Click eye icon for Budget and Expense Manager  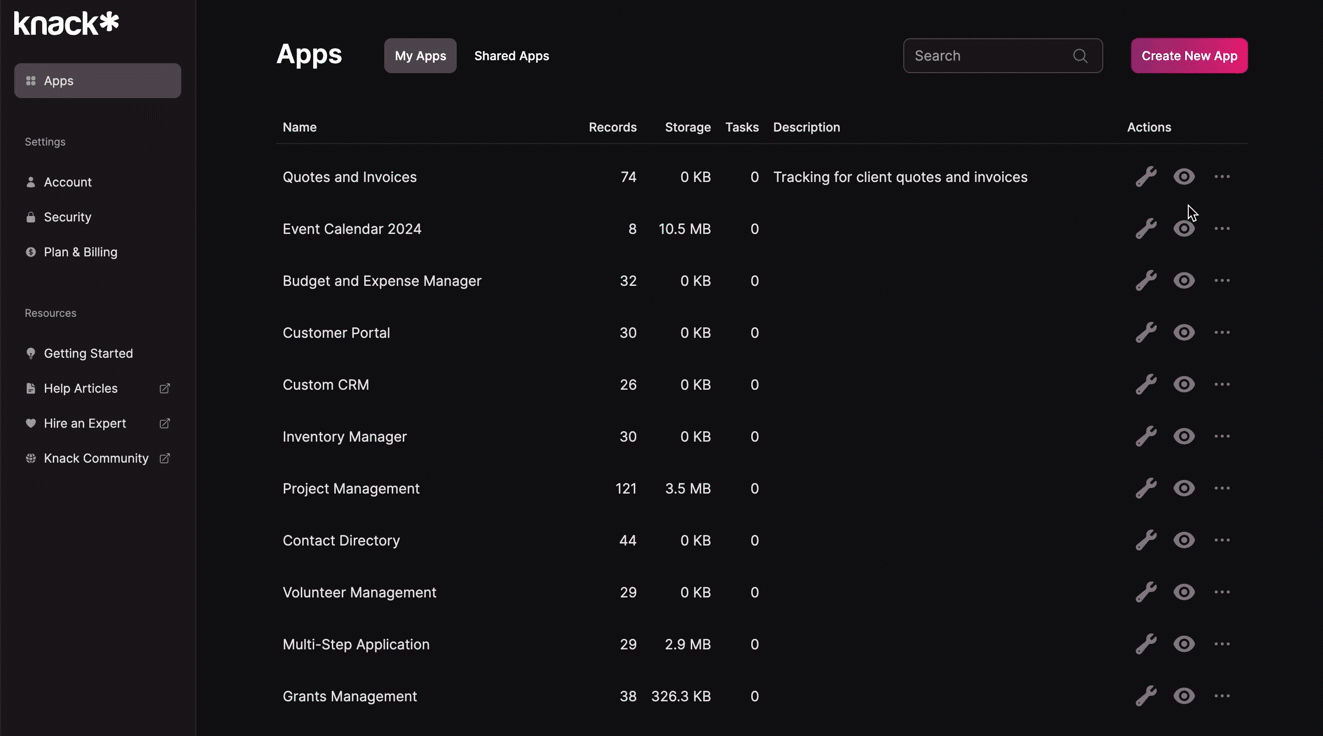(x=1184, y=281)
